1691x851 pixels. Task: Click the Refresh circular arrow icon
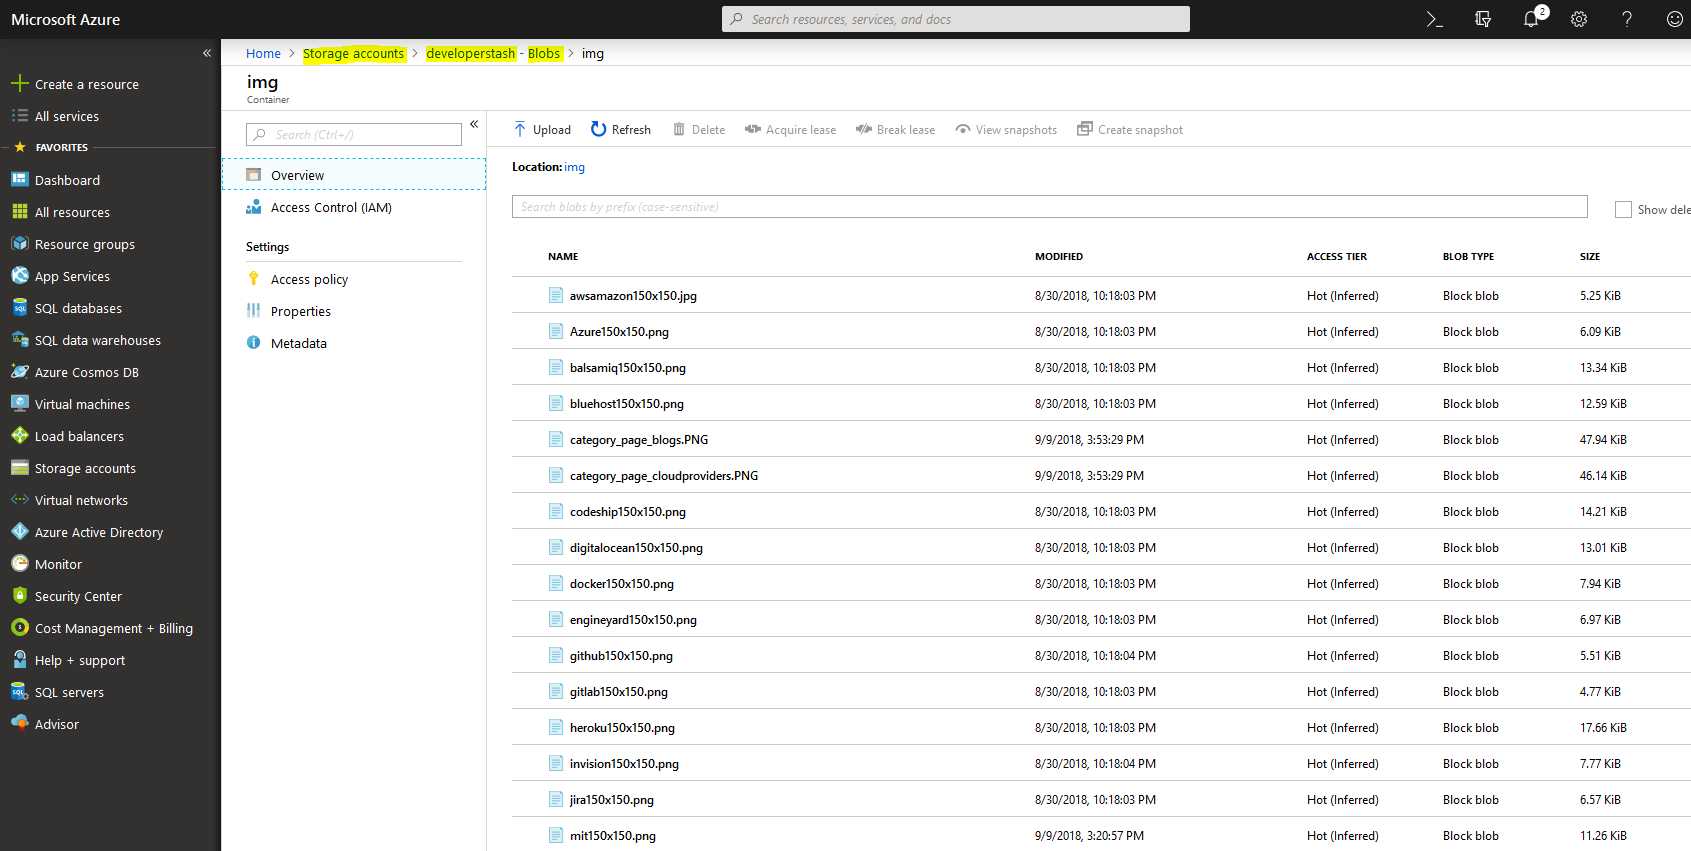(598, 129)
